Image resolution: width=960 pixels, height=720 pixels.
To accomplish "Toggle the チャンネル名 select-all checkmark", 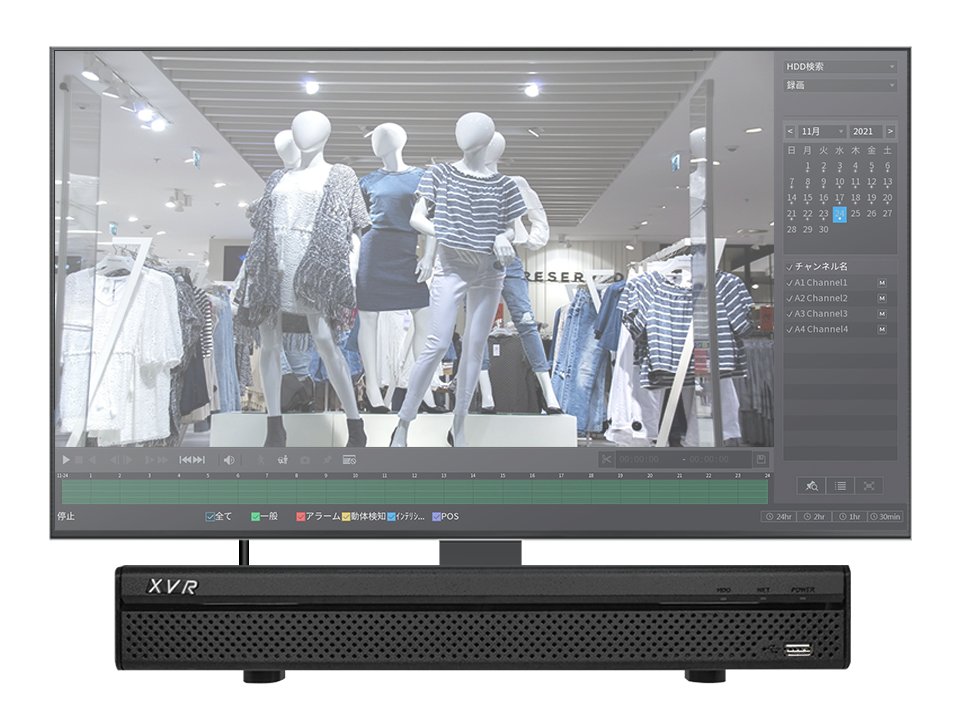I will [x=790, y=267].
